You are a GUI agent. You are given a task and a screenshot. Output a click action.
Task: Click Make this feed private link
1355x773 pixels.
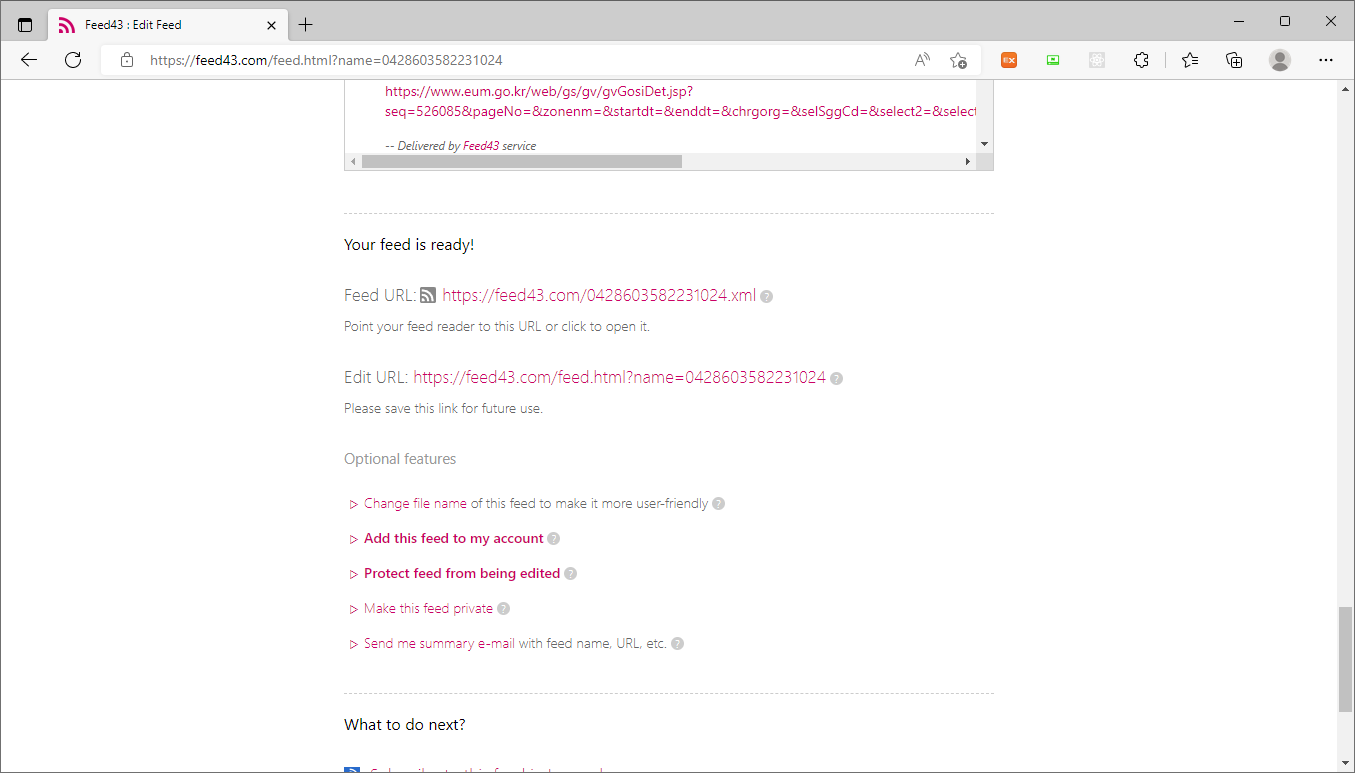coord(428,608)
